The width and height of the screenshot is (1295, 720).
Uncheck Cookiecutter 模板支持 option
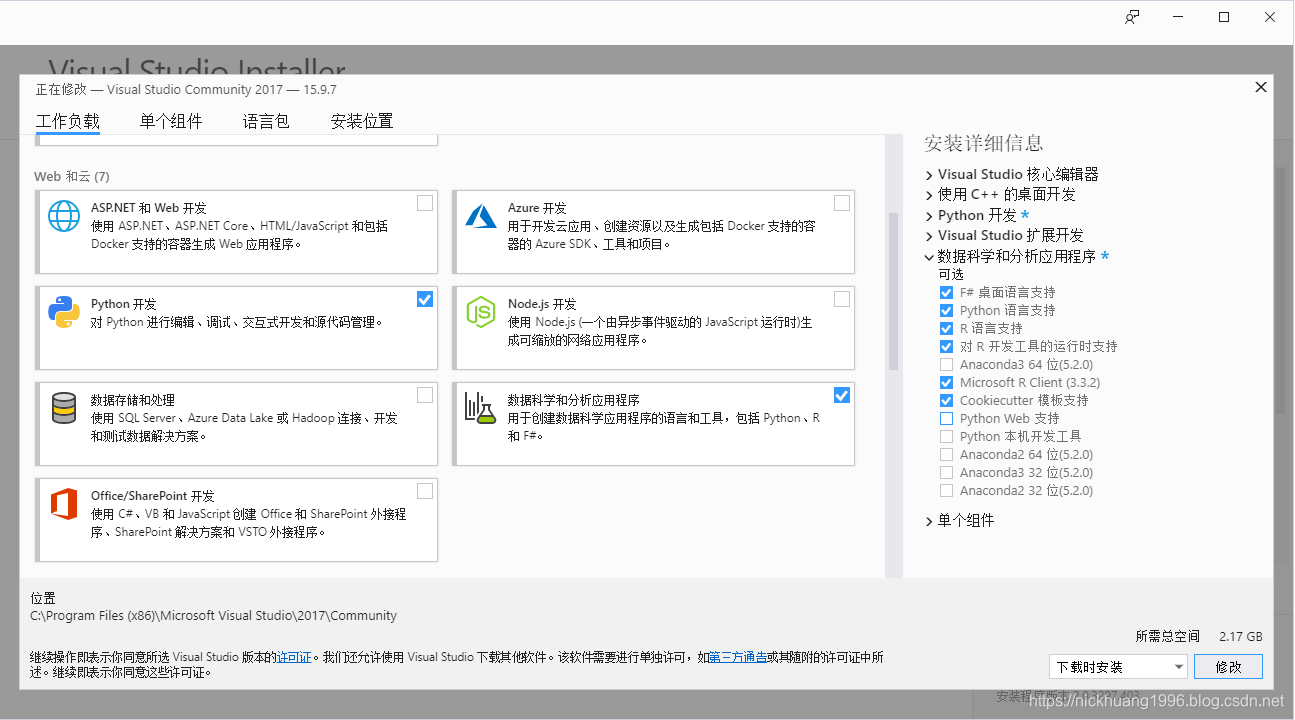point(946,401)
